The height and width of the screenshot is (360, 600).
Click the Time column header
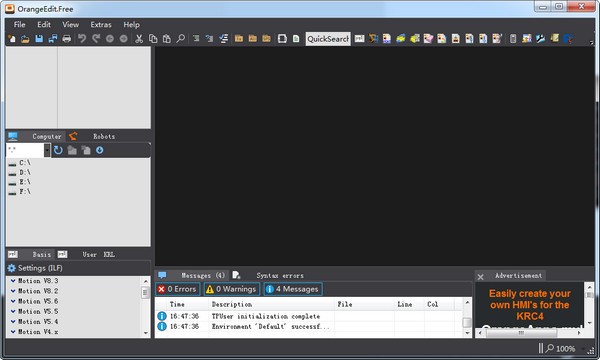177,305
